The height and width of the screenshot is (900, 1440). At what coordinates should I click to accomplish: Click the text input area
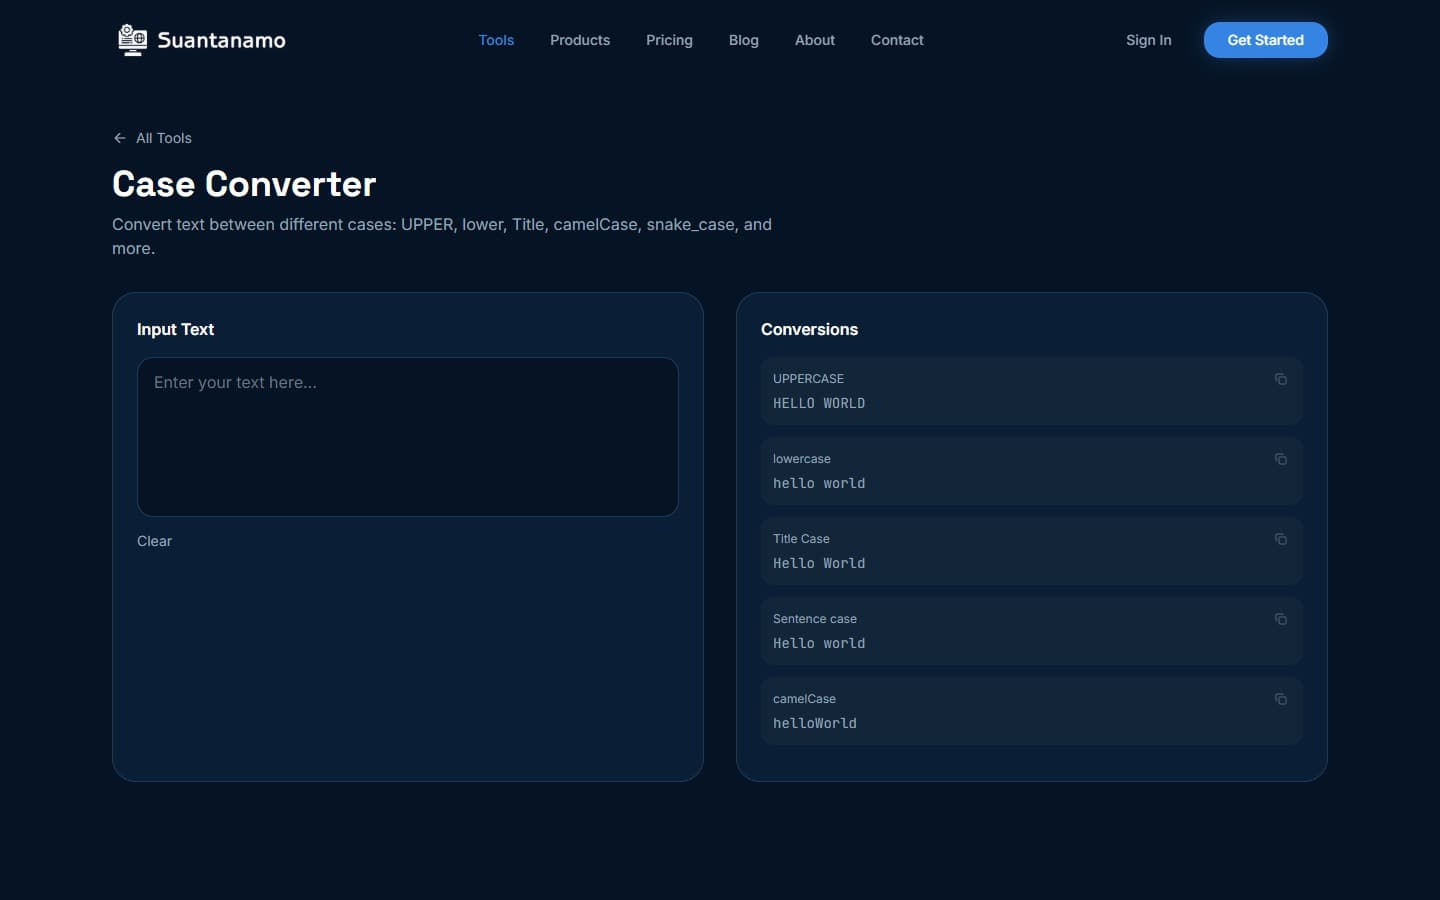[x=407, y=437]
